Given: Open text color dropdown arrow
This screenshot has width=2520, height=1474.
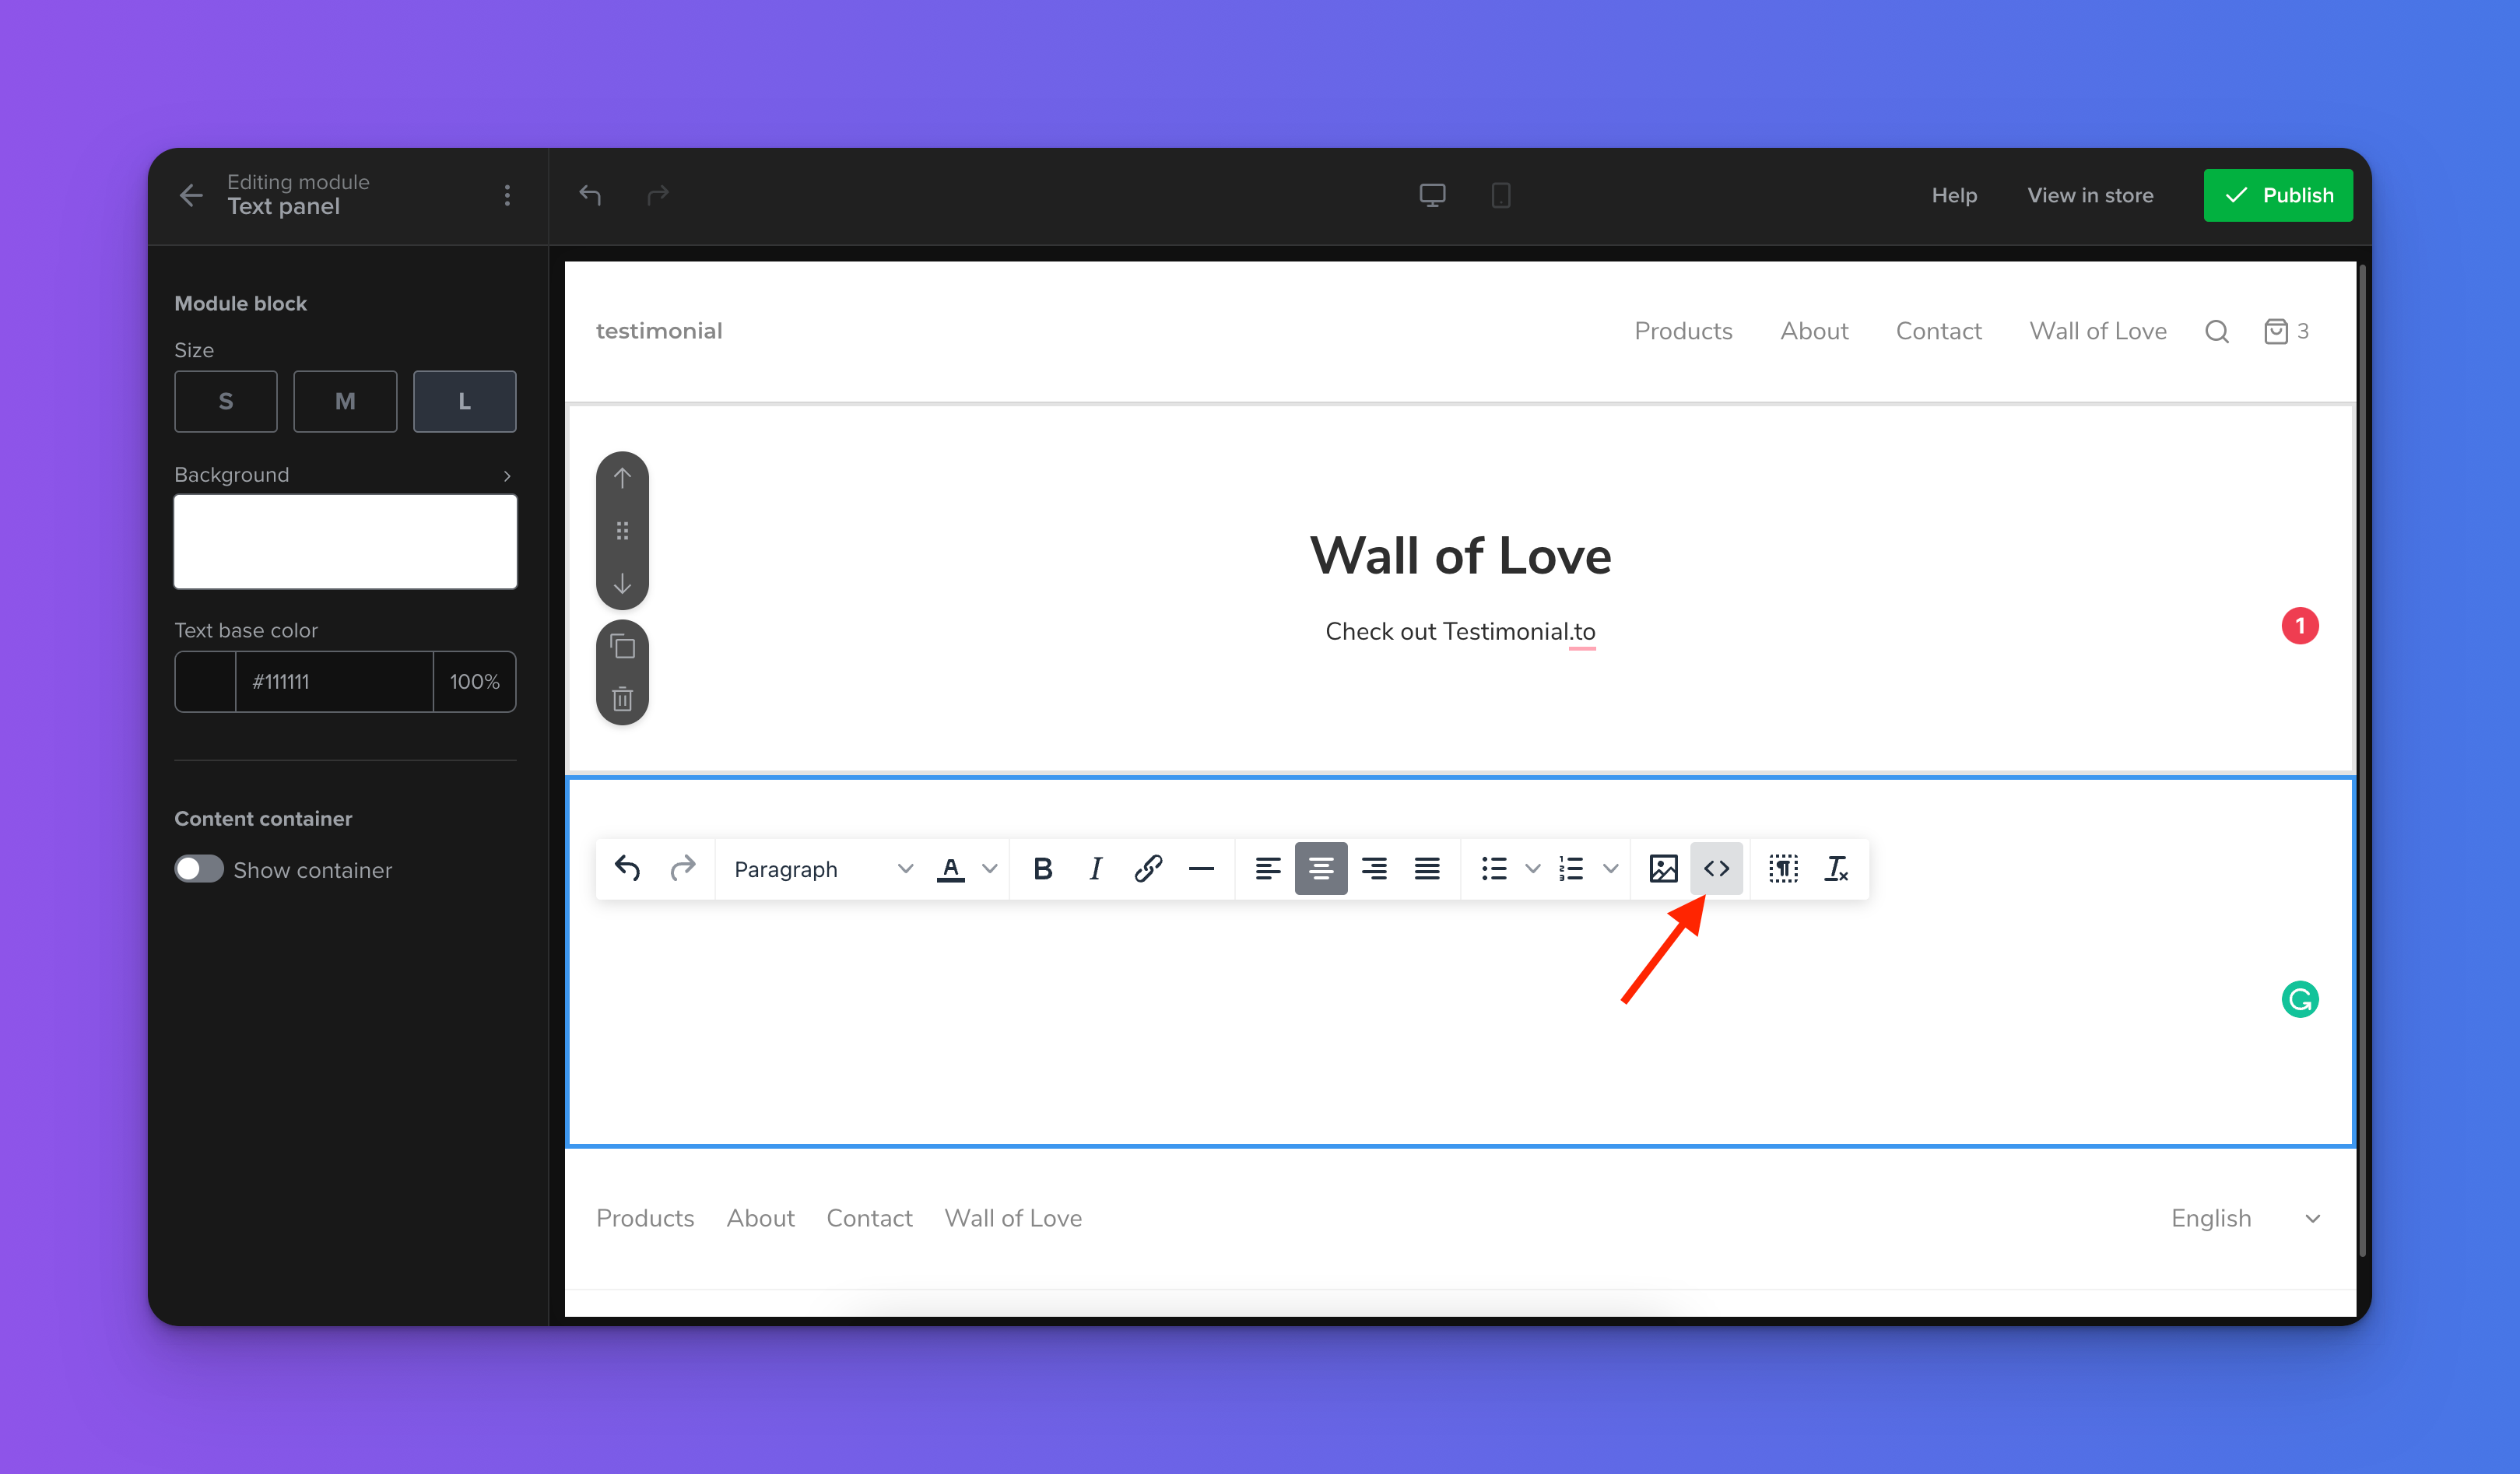Looking at the screenshot, I should [990, 869].
